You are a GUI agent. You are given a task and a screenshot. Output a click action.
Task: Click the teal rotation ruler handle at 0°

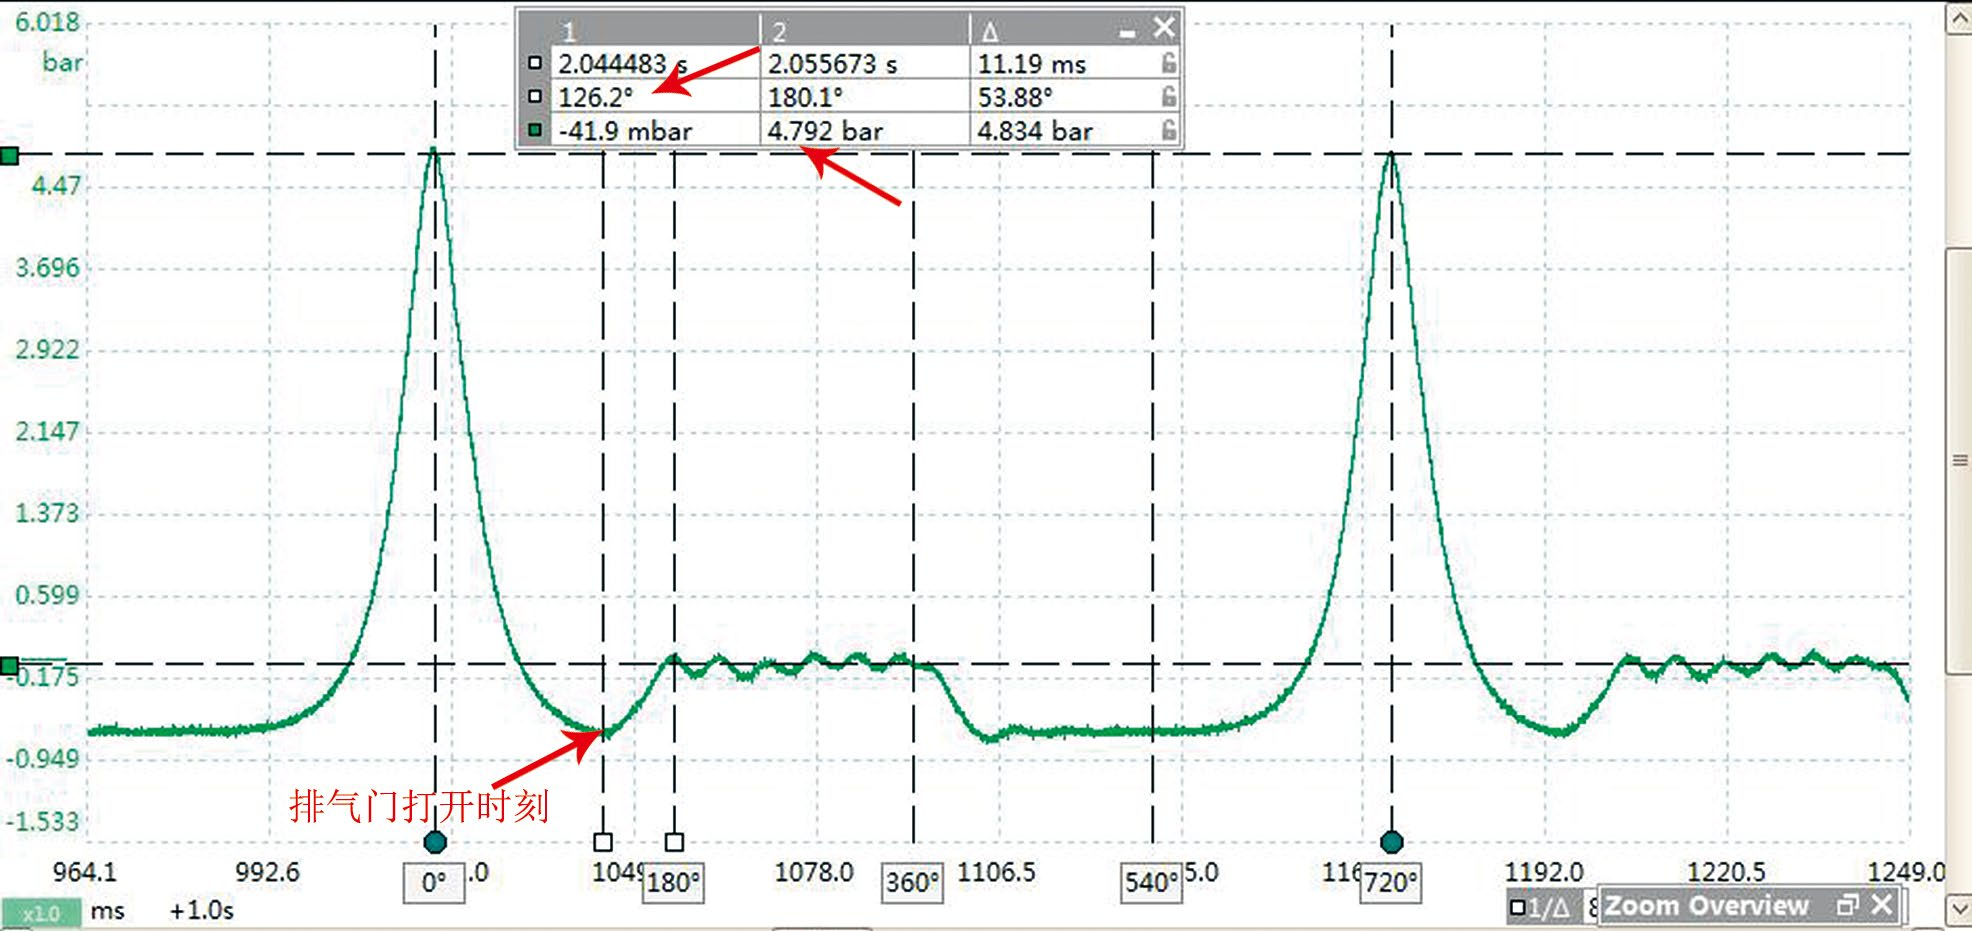tap(435, 842)
